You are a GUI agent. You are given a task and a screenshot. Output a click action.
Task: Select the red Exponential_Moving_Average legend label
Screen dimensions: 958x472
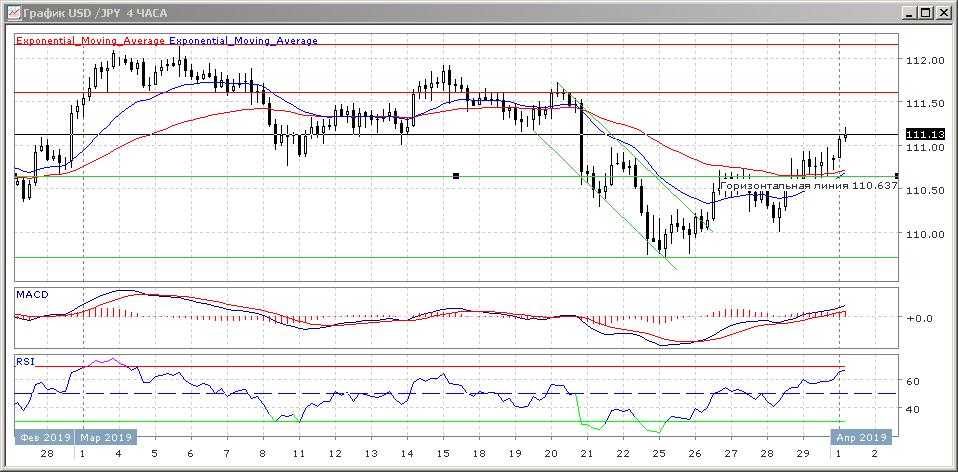pos(91,41)
